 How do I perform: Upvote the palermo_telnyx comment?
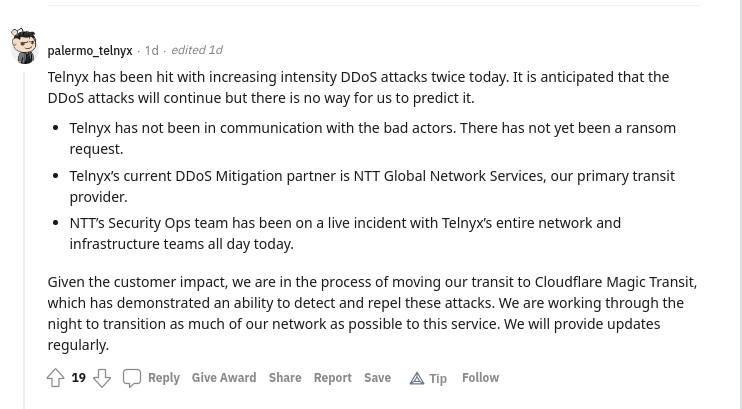[56, 378]
